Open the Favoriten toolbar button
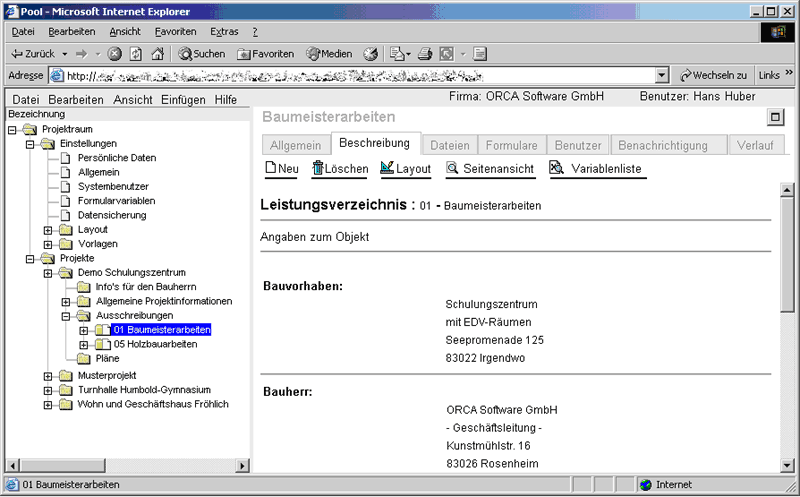800x497 pixels. [x=266, y=54]
